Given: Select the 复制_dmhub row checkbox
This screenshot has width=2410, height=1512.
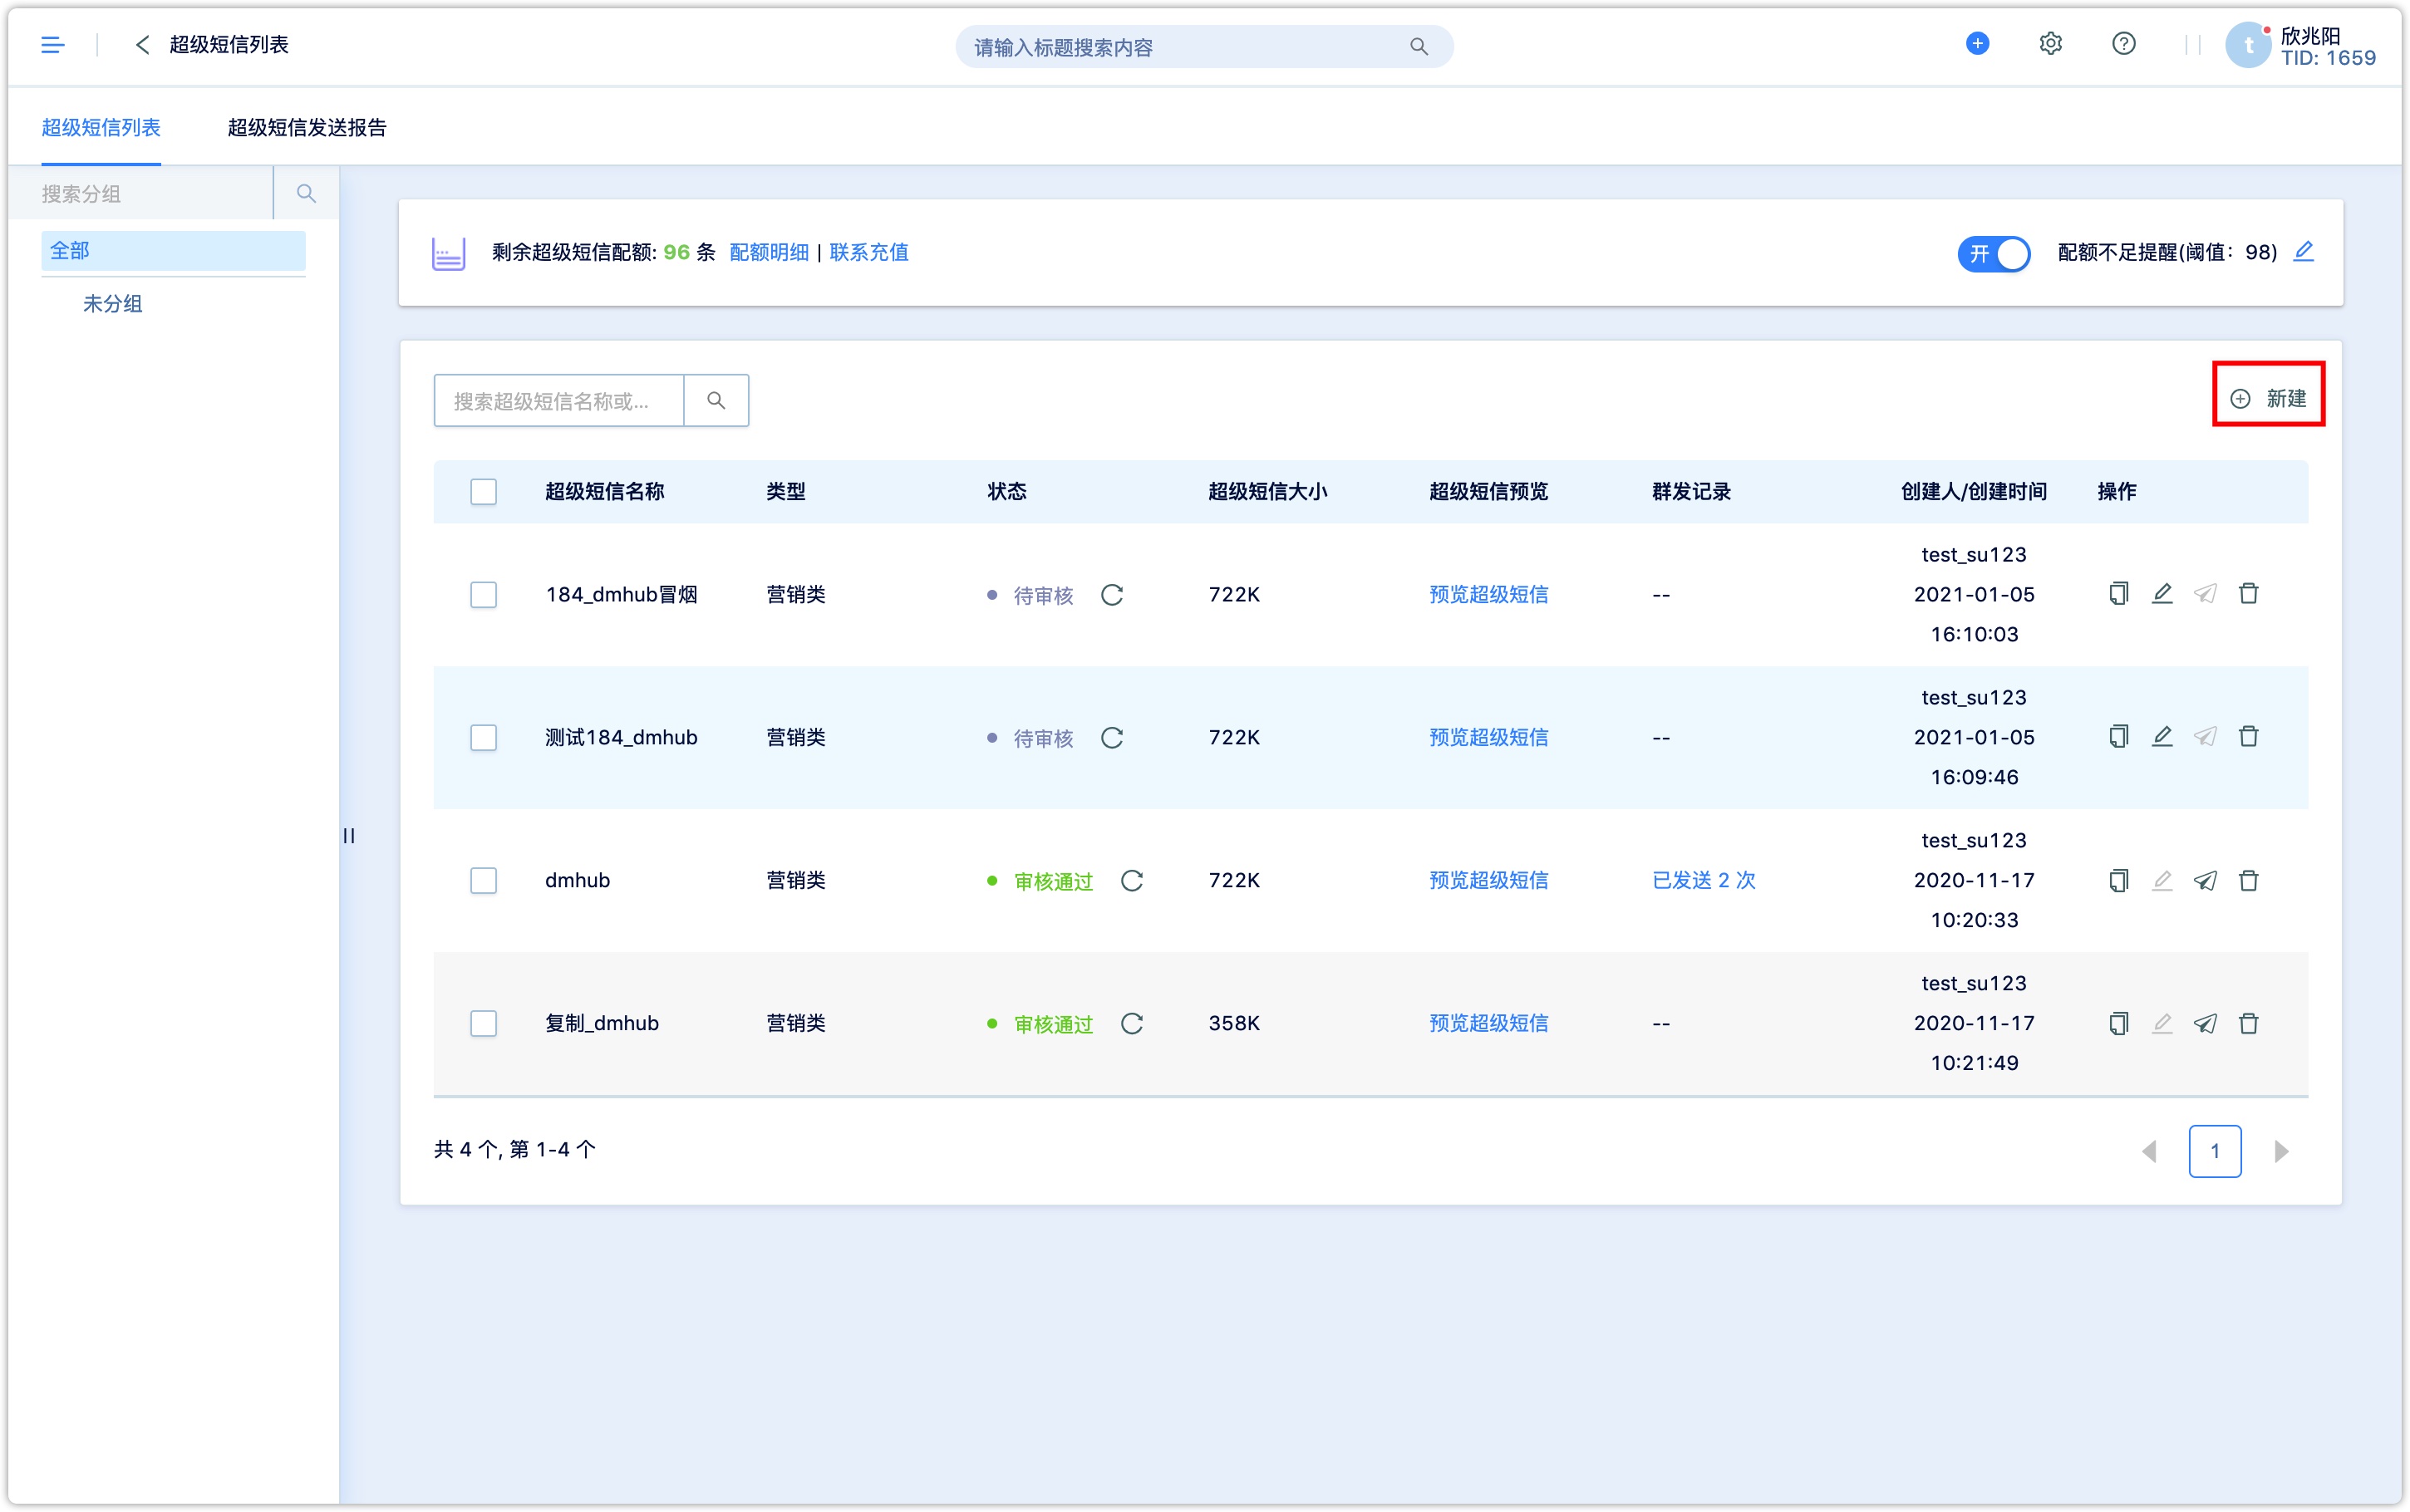Looking at the screenshot, I should pyautogui.click(x=483, y=1024).
